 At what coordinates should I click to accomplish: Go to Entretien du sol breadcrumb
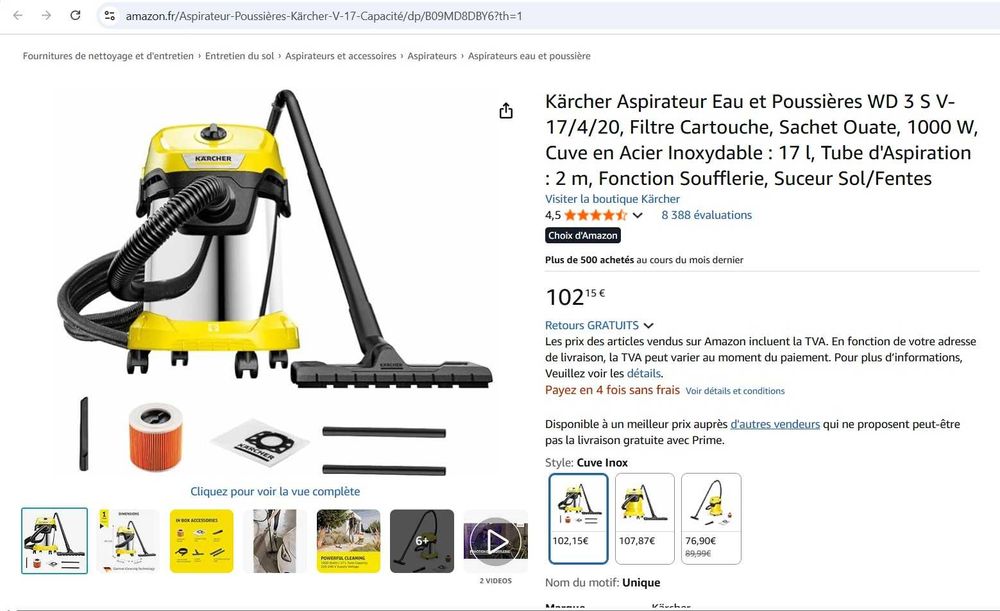239,56
